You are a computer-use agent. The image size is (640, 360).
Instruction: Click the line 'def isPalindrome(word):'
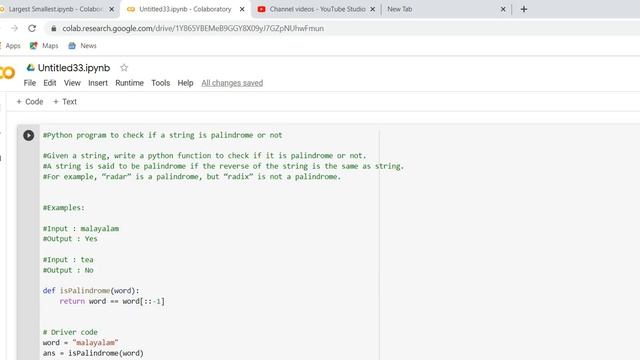click(x=91, y=291)
